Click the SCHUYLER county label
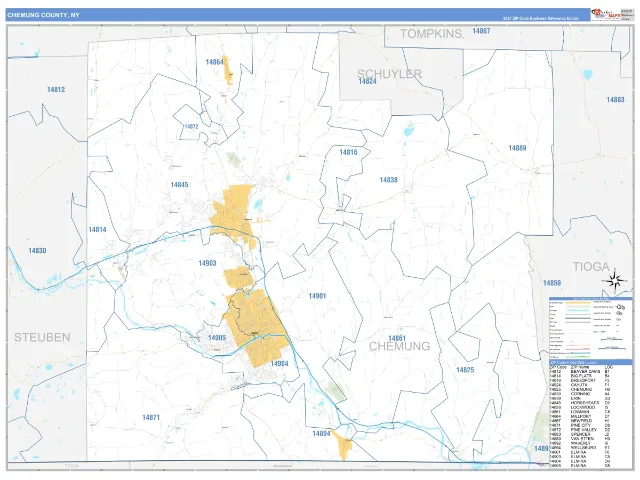640x480 pixels. pyautogui.click(x=389, y=73)
